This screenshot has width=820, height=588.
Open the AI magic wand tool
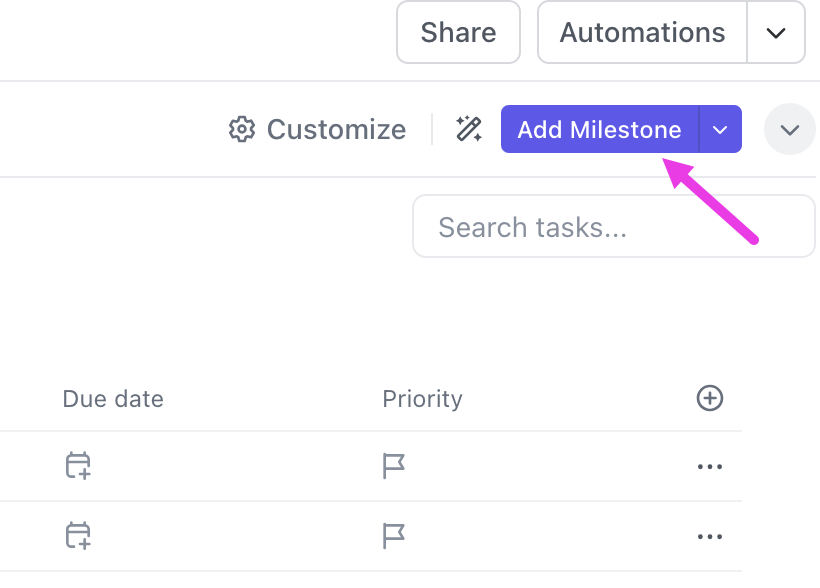(469, 129)
